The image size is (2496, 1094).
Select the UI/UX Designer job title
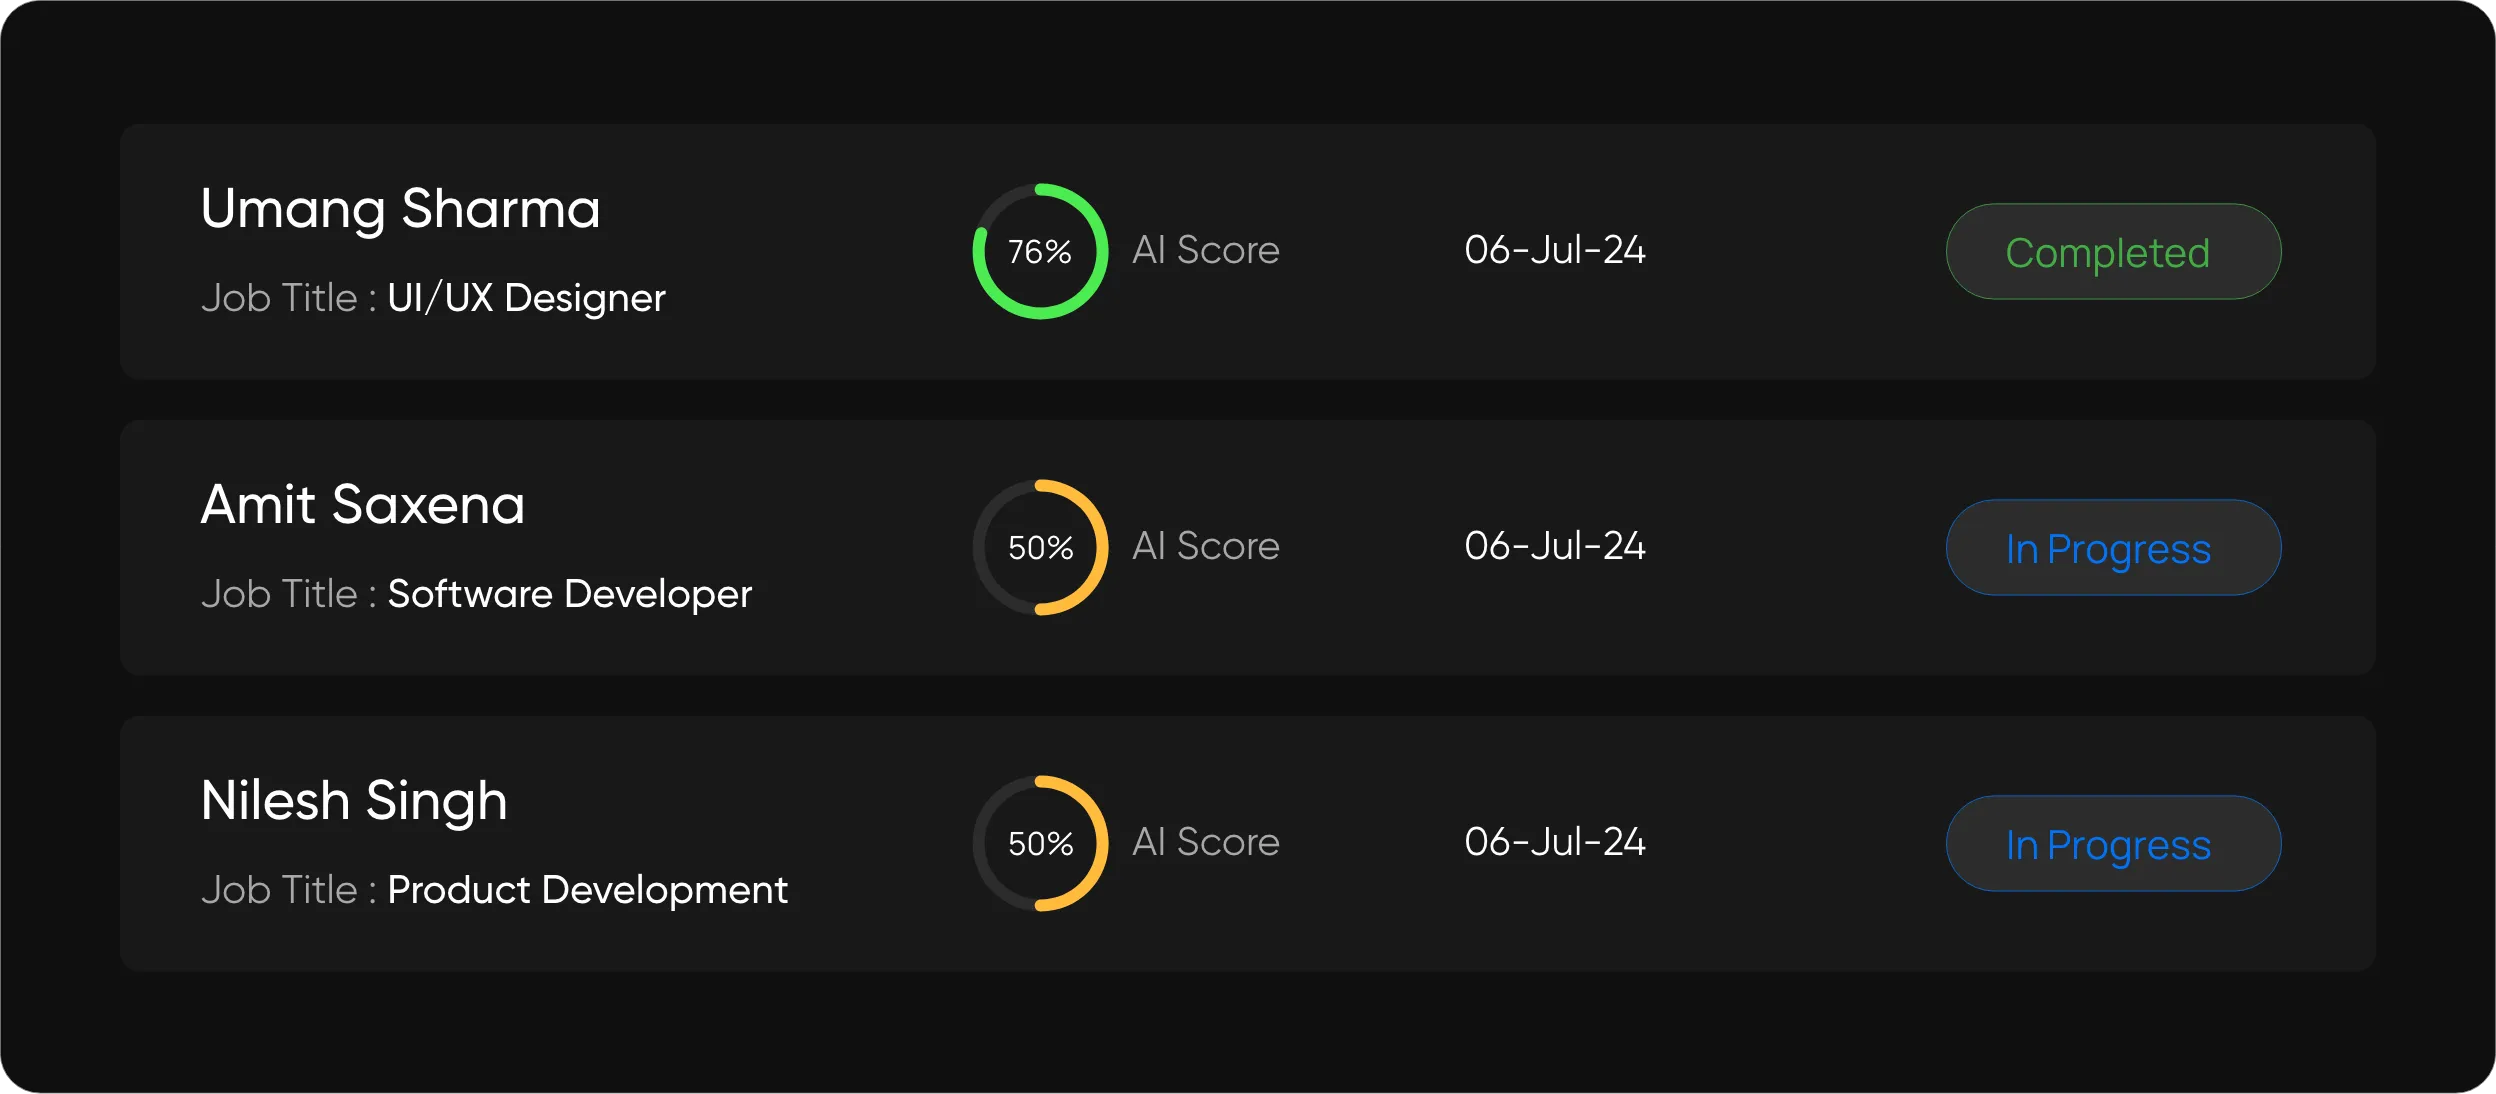click(526, 298)
